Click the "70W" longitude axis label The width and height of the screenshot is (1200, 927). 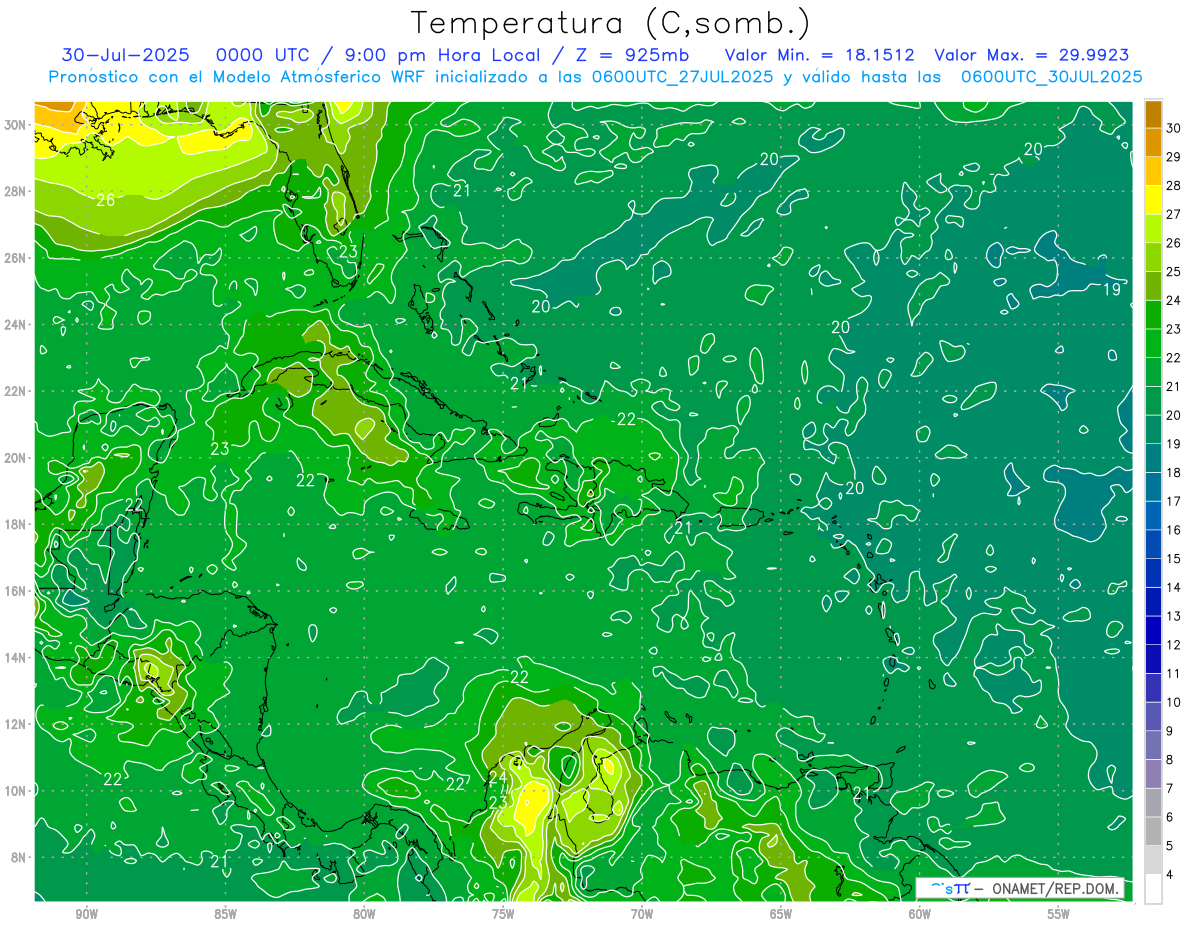click(642, 915)
